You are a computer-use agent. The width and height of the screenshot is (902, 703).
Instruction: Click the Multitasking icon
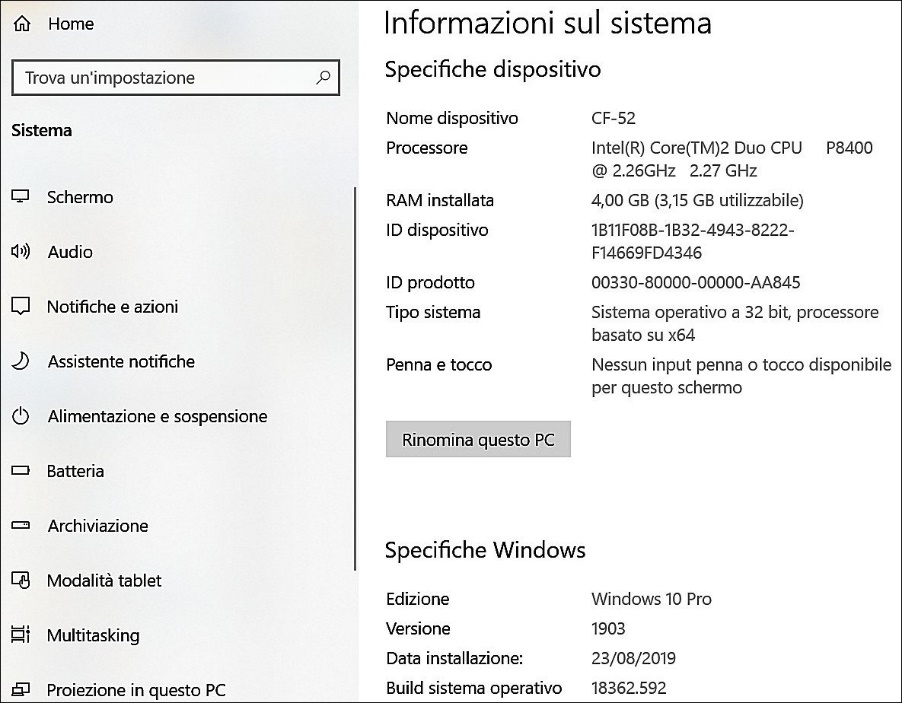tap(20, 635)
